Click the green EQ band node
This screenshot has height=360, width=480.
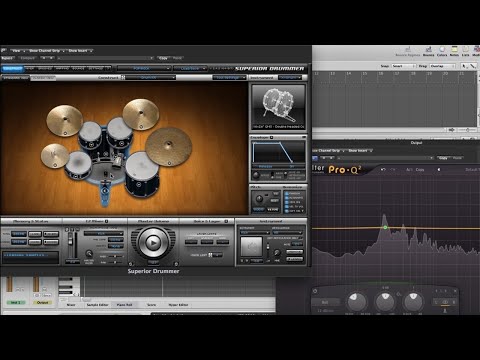[385, 227]
